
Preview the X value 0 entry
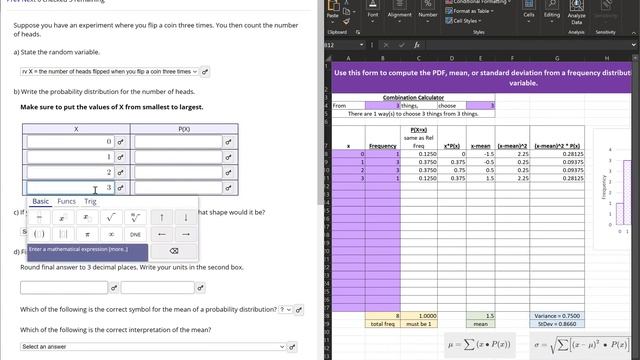pos(120,142)
